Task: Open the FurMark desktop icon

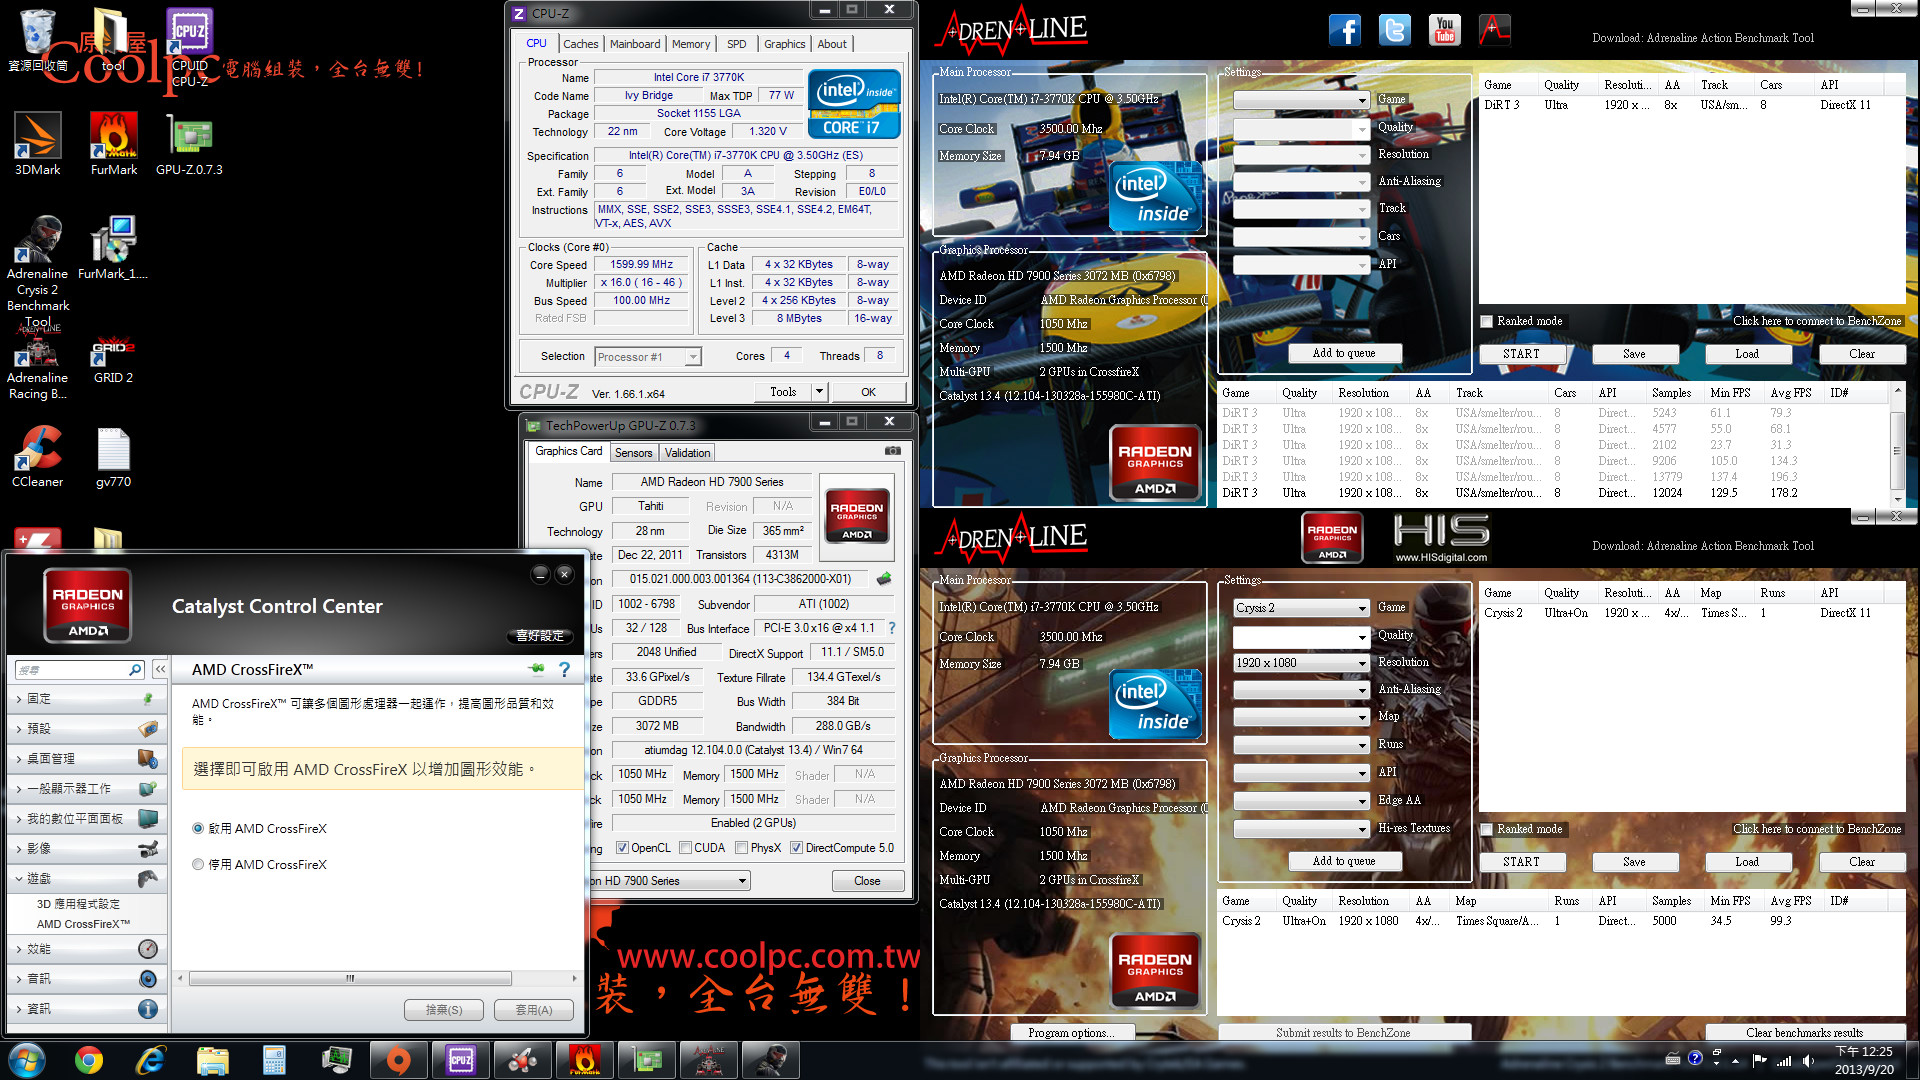Action: [x=114, y=145]
